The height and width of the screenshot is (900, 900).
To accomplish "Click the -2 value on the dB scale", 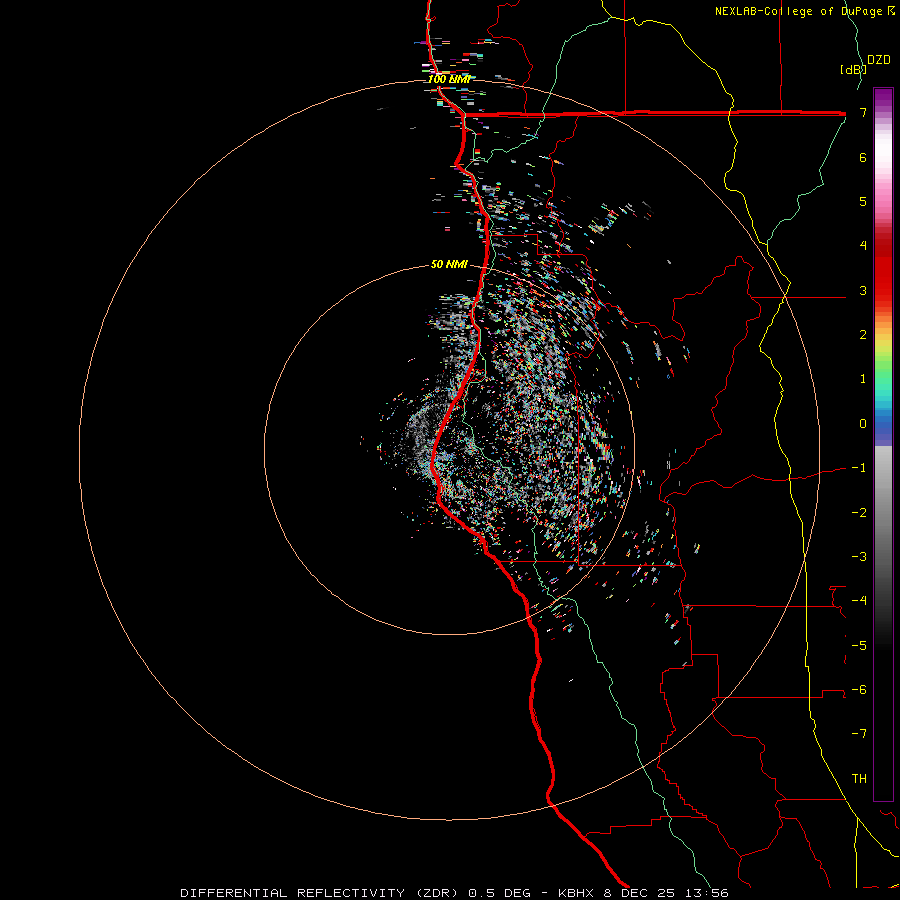I will coord(859,512).
